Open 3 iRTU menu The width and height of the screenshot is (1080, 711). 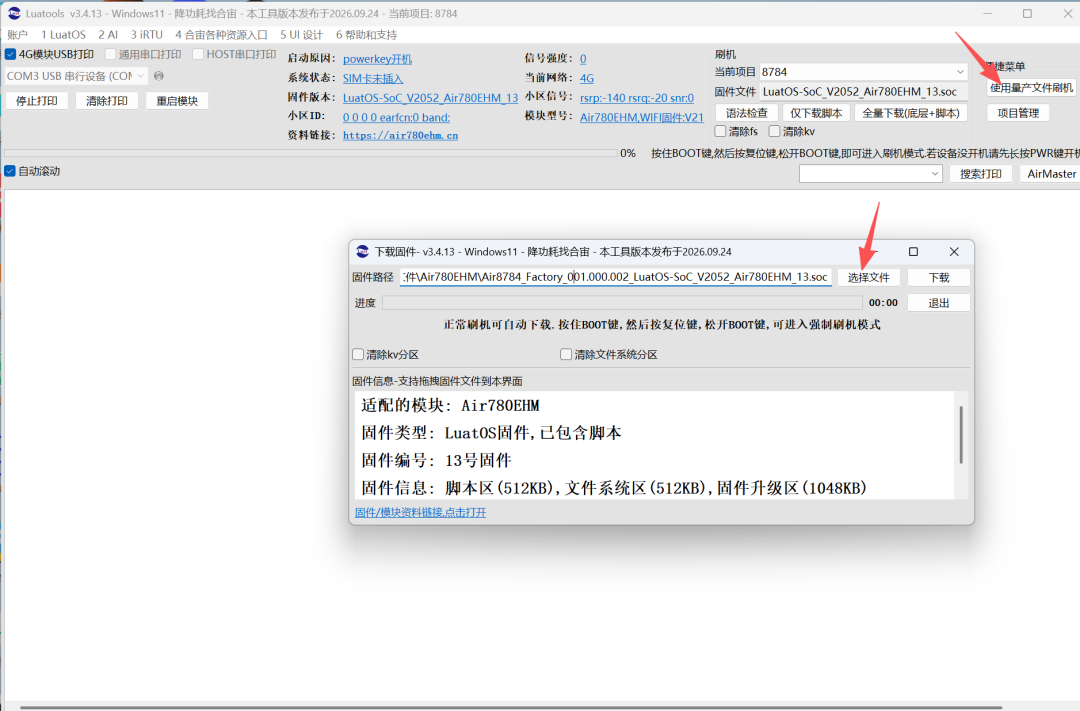pyautogui.click(x=147, y=34)
